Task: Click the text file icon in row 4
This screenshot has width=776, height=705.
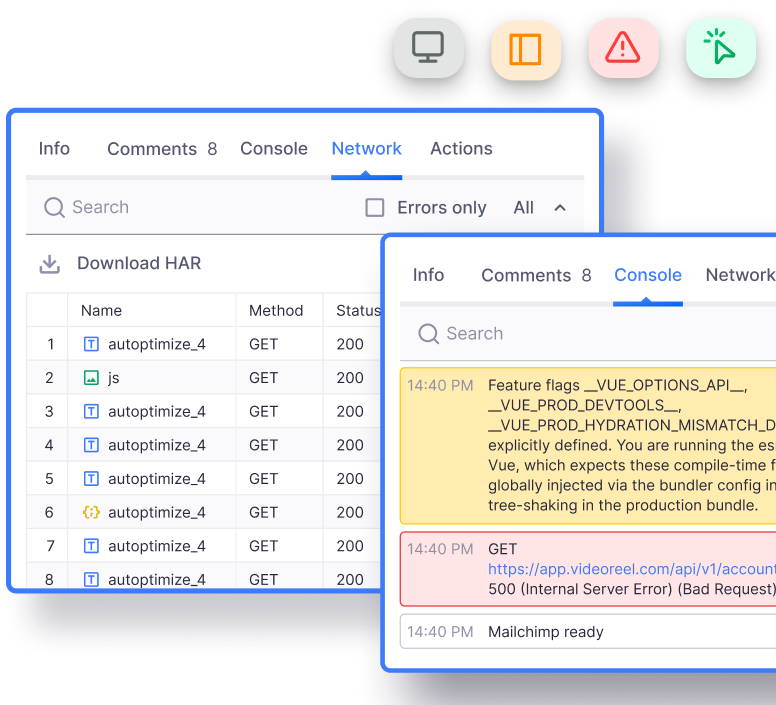Action: (x=91, y=445)
